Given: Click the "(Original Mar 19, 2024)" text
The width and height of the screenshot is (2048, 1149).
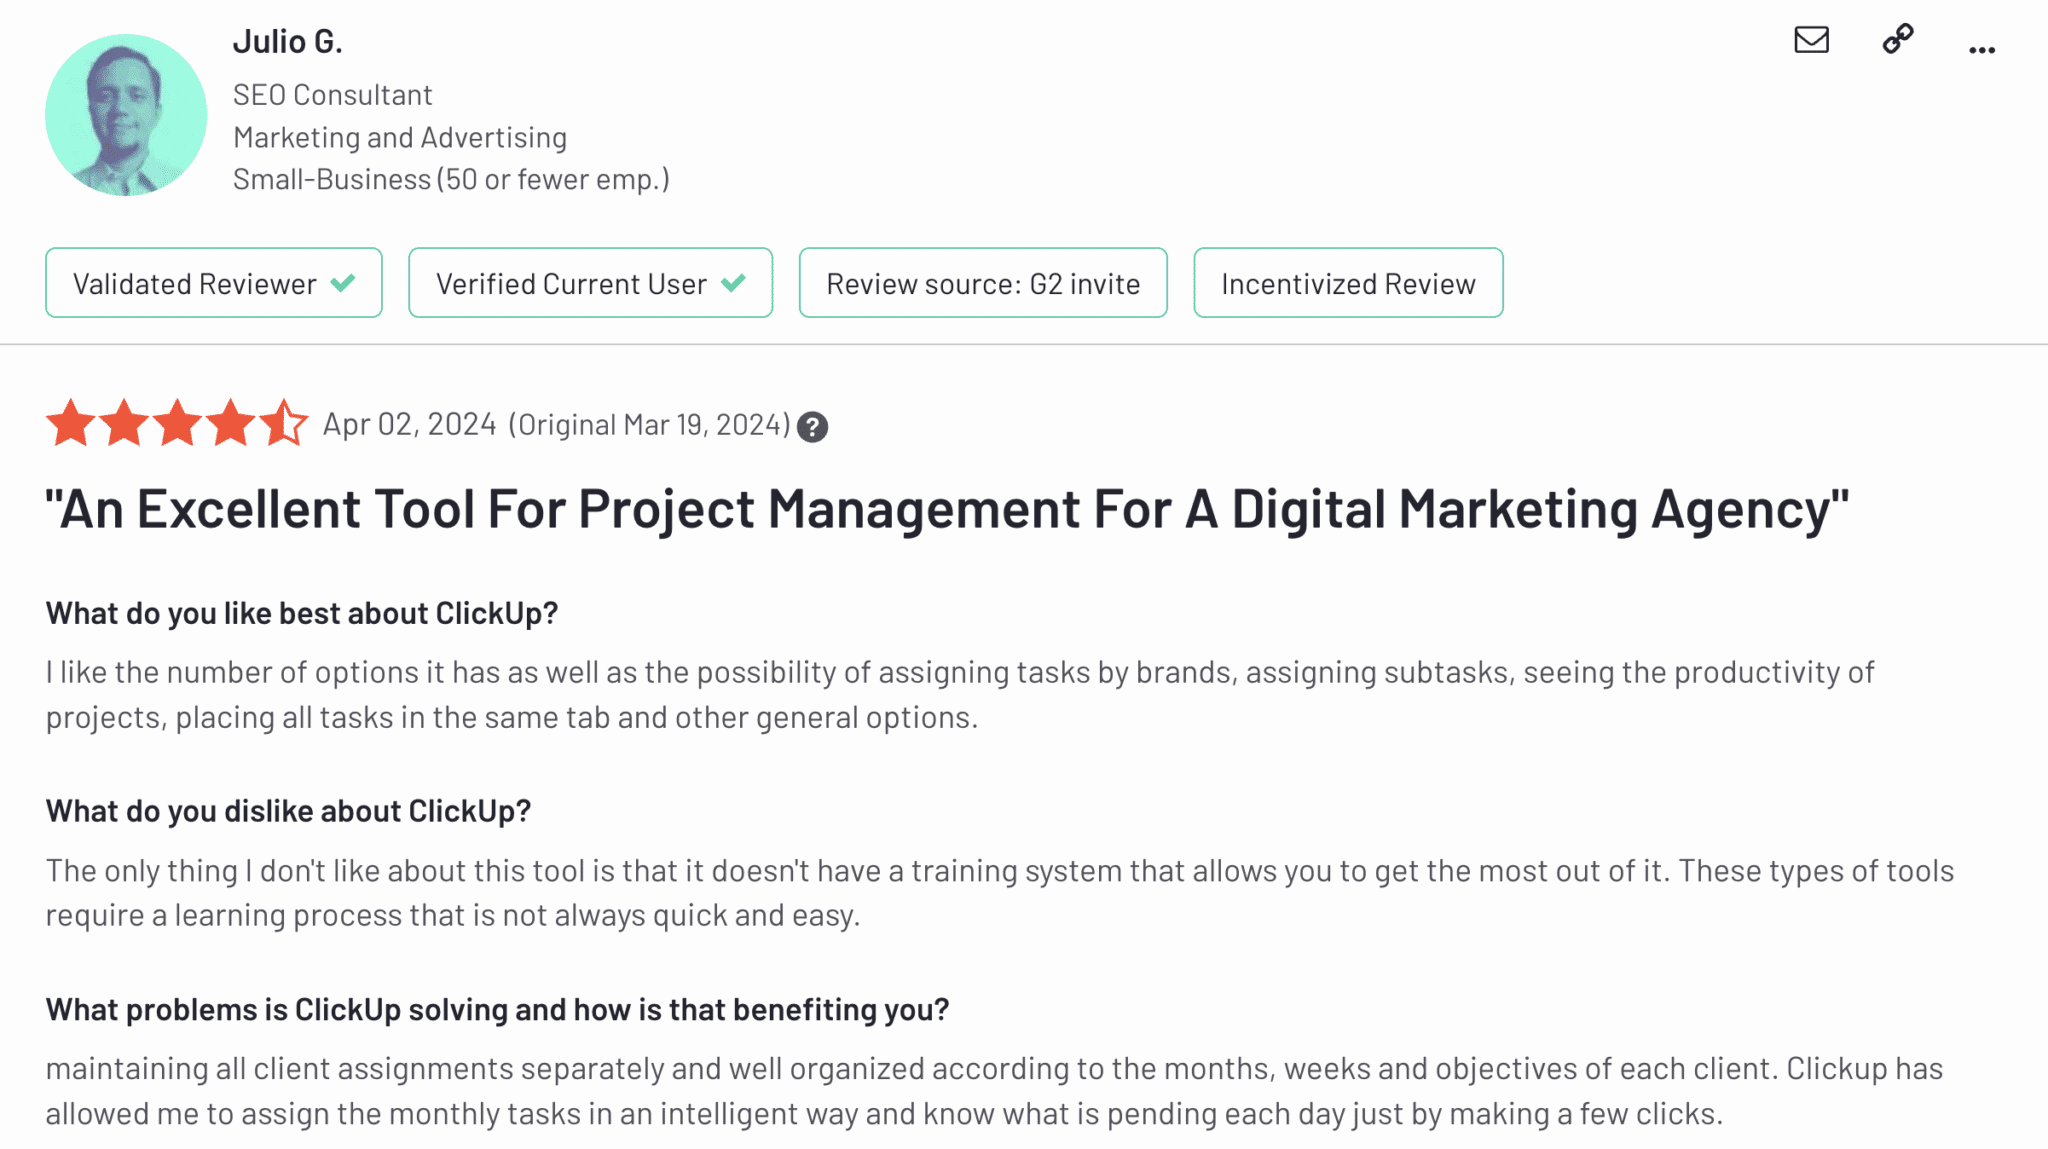Looking at the screenshot, I should [x=649, y=425].
